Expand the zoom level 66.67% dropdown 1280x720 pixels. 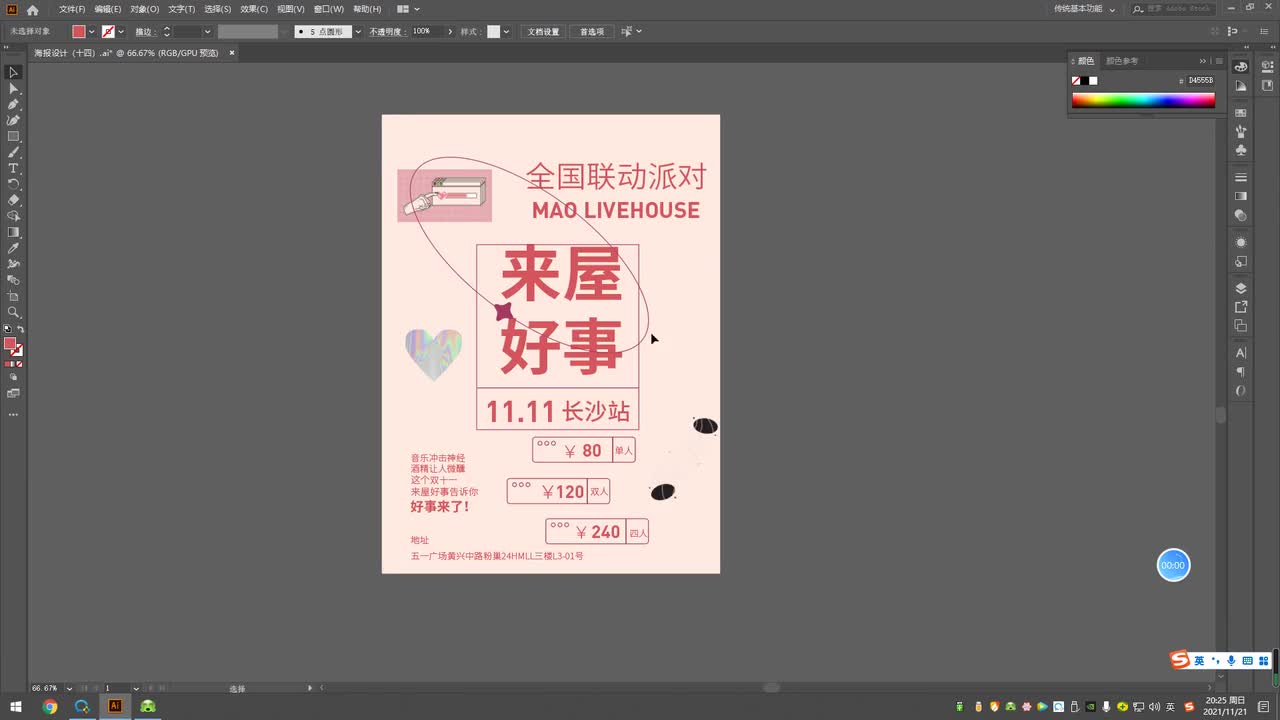coord(69,689)
